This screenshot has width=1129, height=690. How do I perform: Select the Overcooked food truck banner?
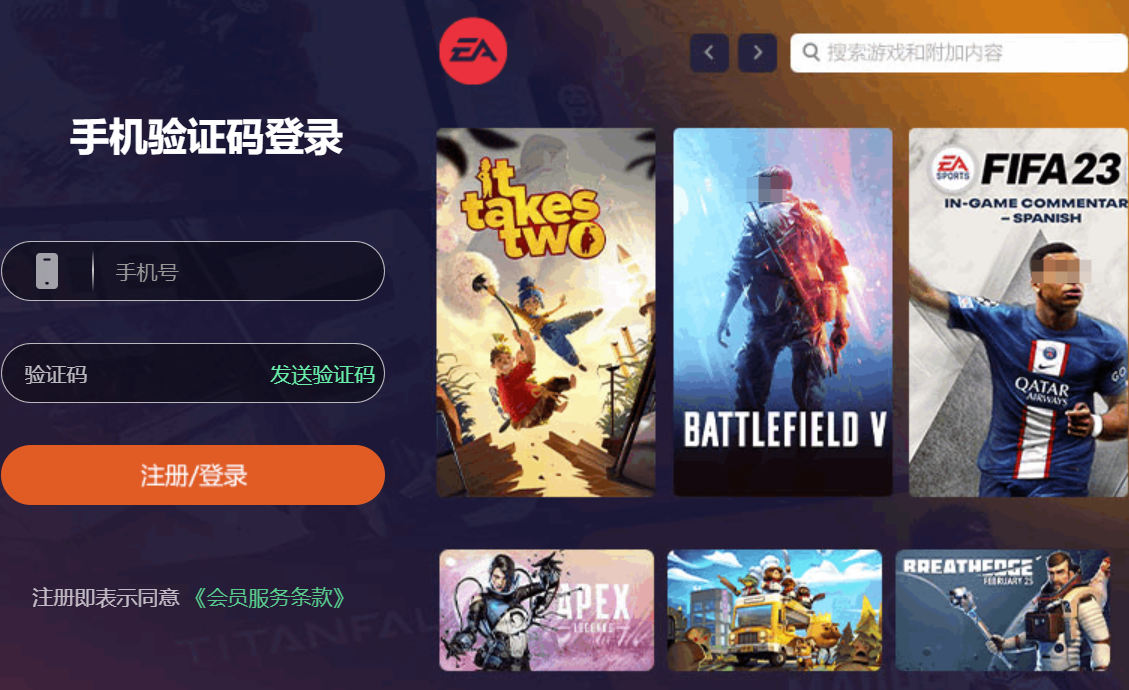click(x=775, y=610)
